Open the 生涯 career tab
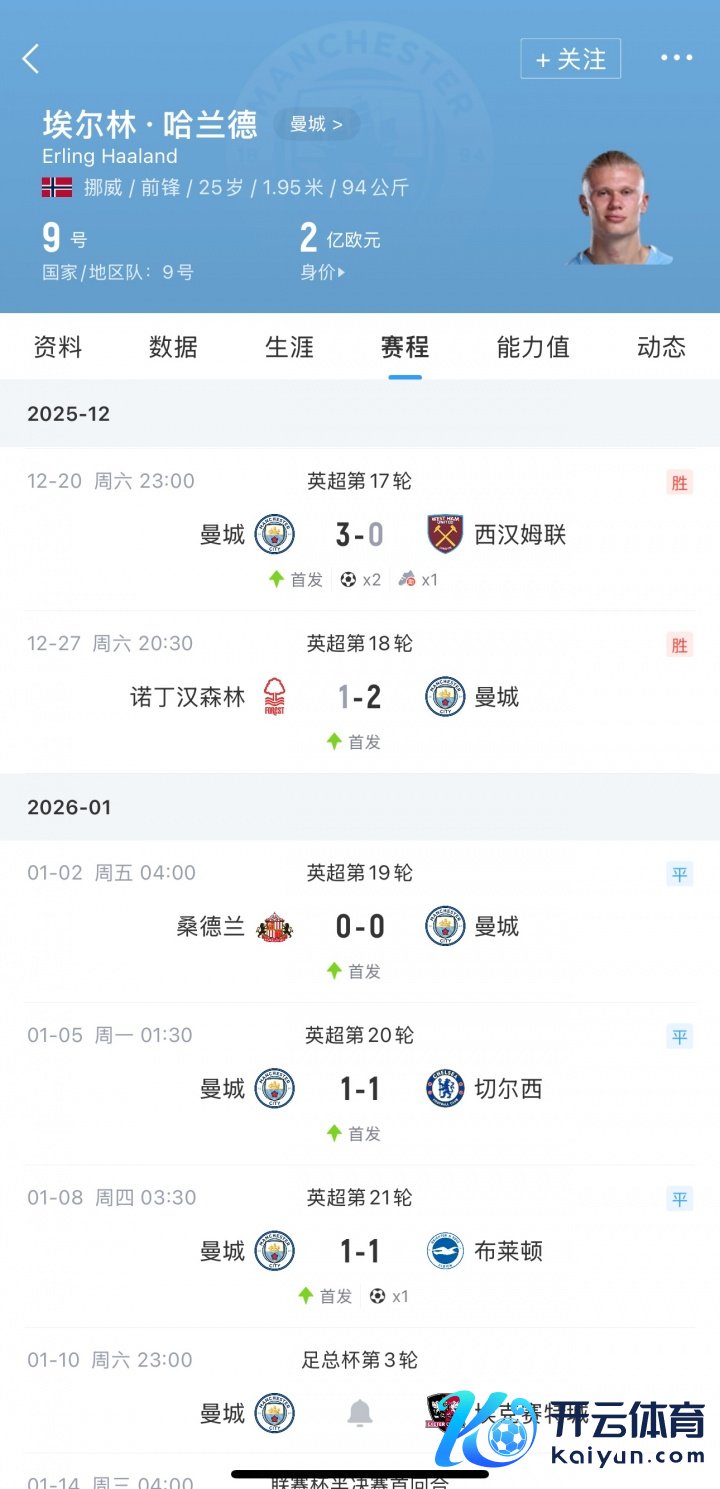Screen dimensions: 720x1489 (289, 347)
